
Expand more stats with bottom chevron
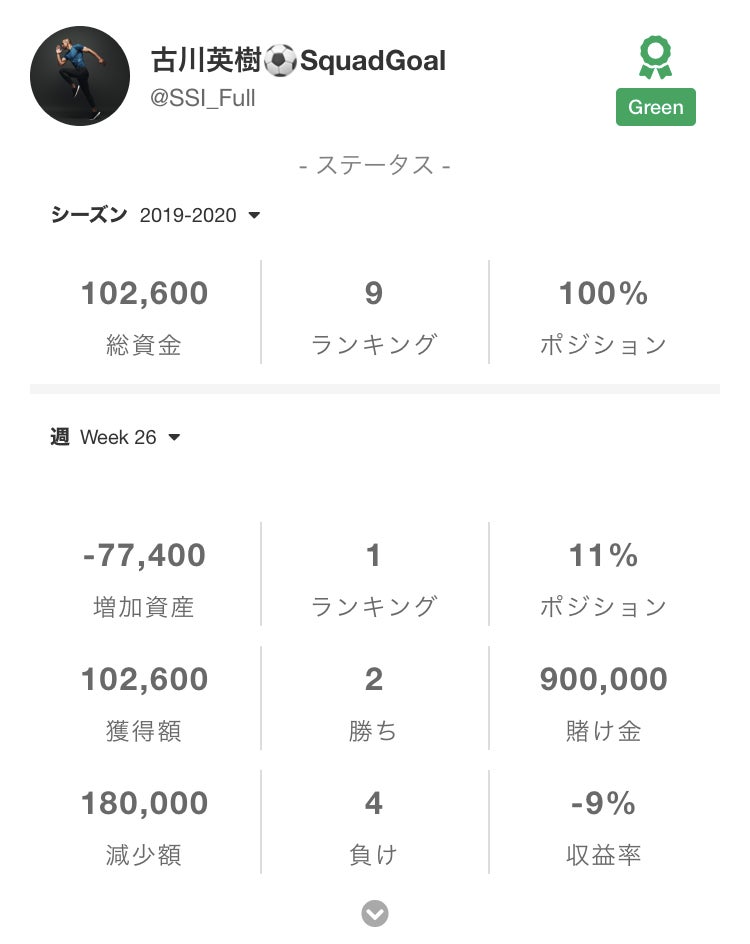click(x=375, y=913)
